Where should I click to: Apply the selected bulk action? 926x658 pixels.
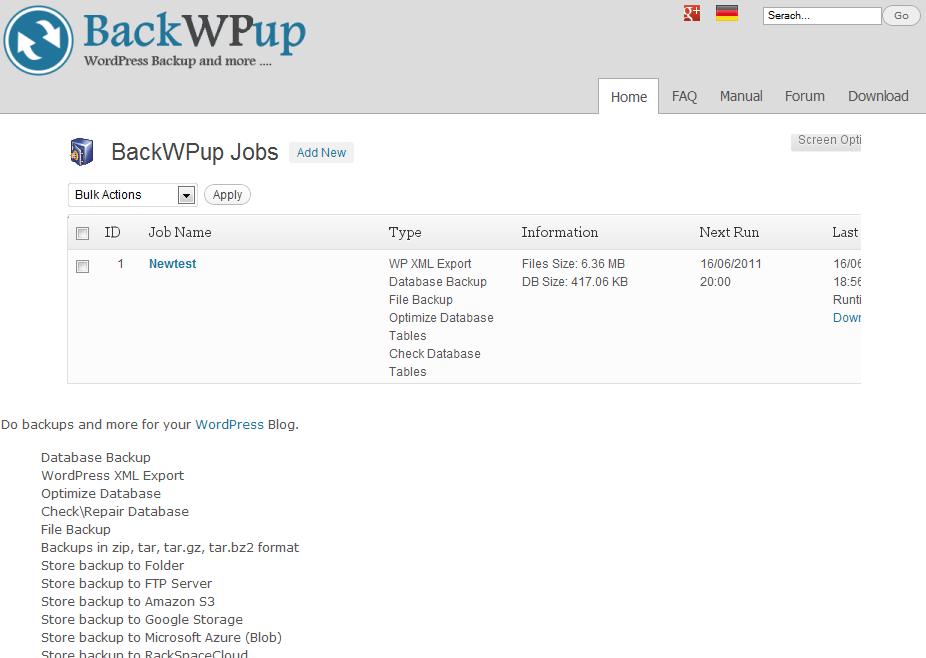(227, 195)
